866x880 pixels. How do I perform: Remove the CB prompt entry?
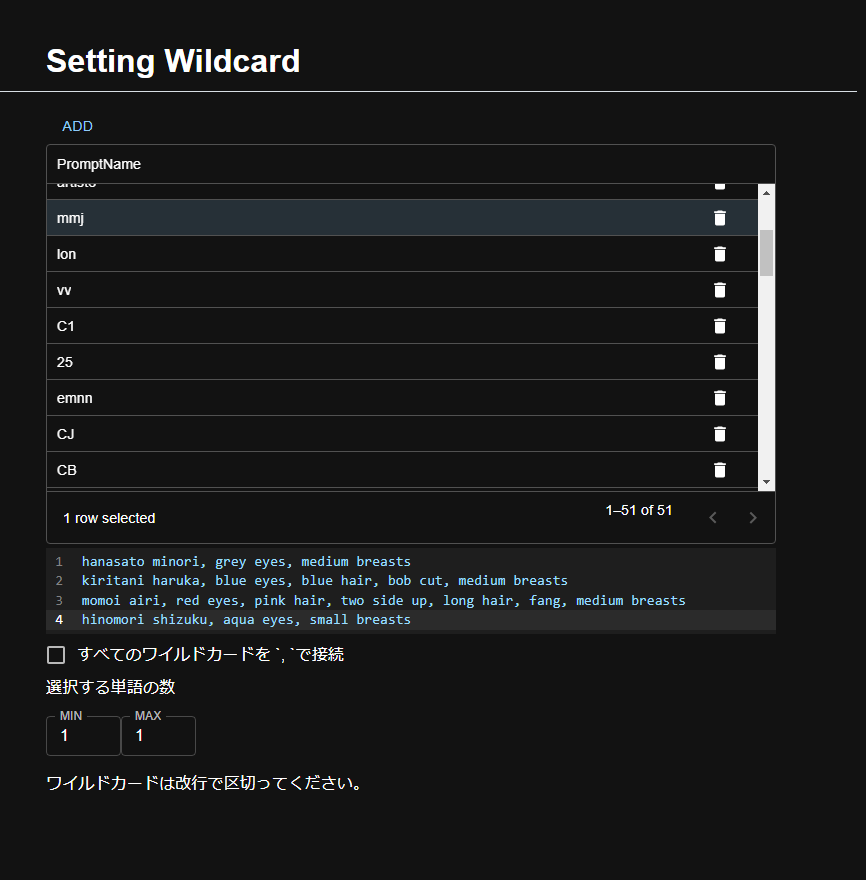point(719,470)
